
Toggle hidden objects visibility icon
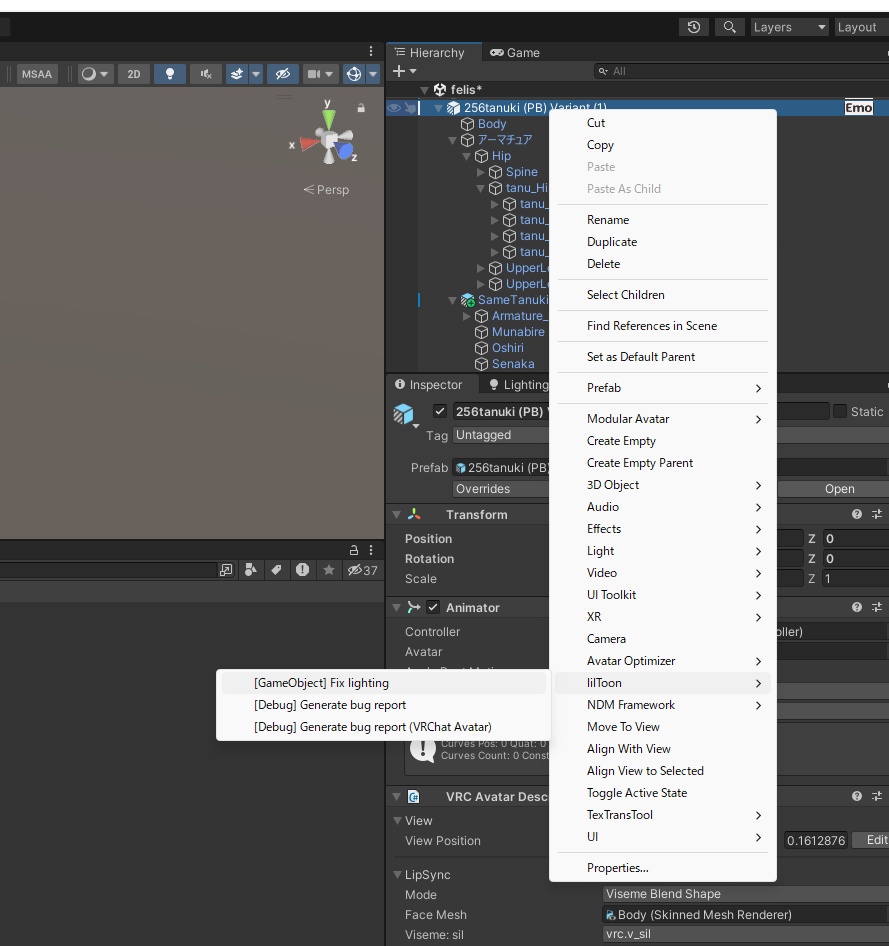(x=282, y=74)
